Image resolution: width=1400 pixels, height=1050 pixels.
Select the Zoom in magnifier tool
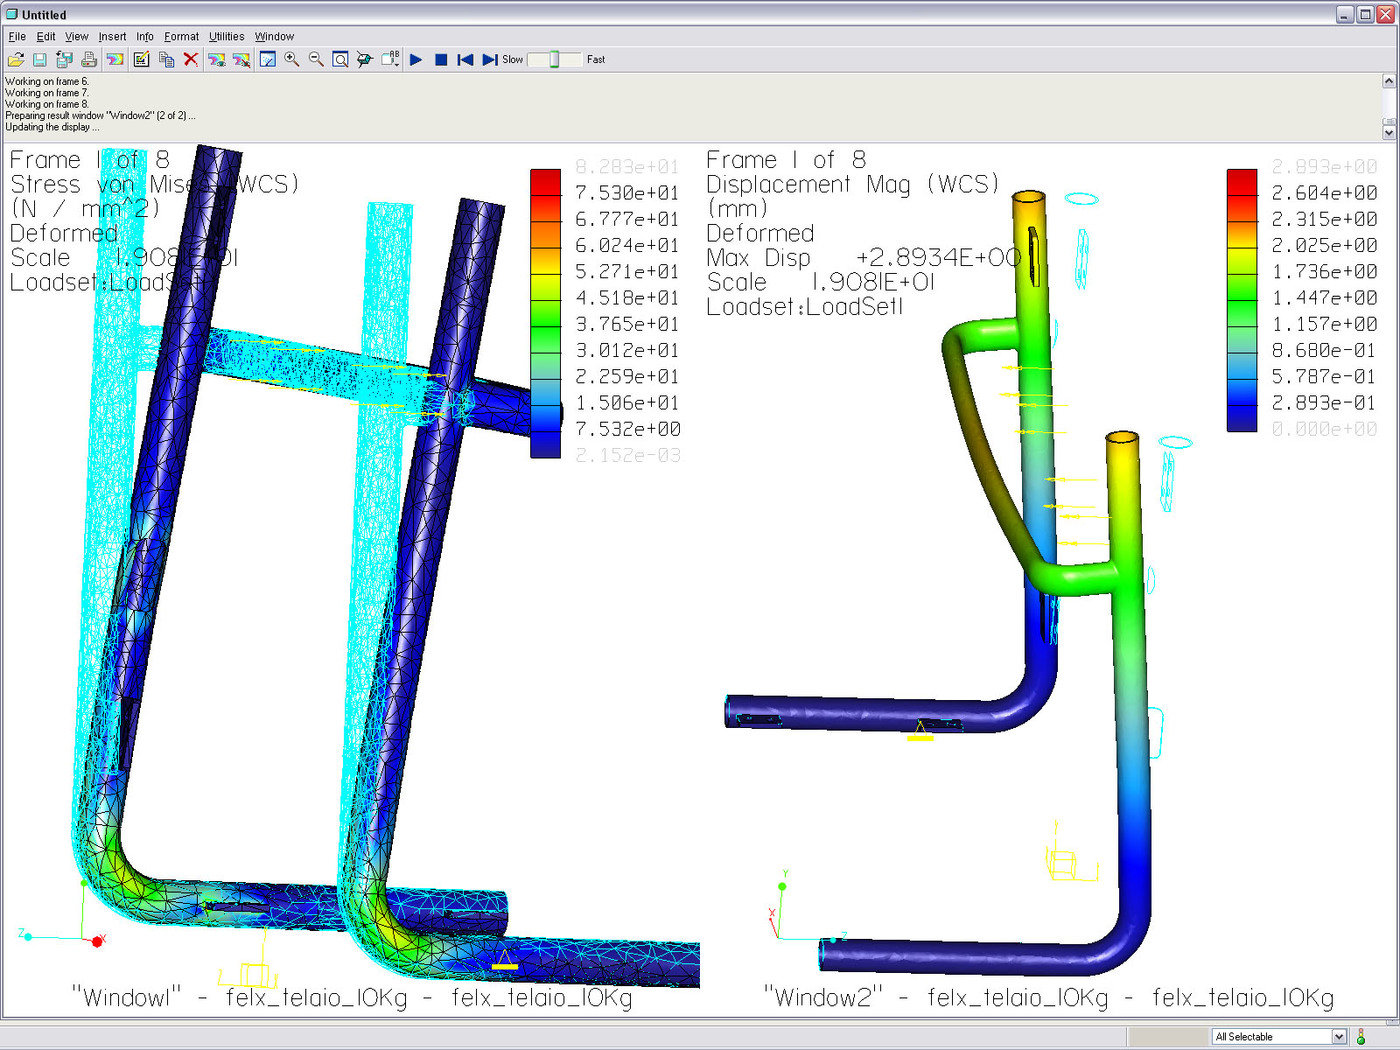pyautogui.click(x=292, y=60)
